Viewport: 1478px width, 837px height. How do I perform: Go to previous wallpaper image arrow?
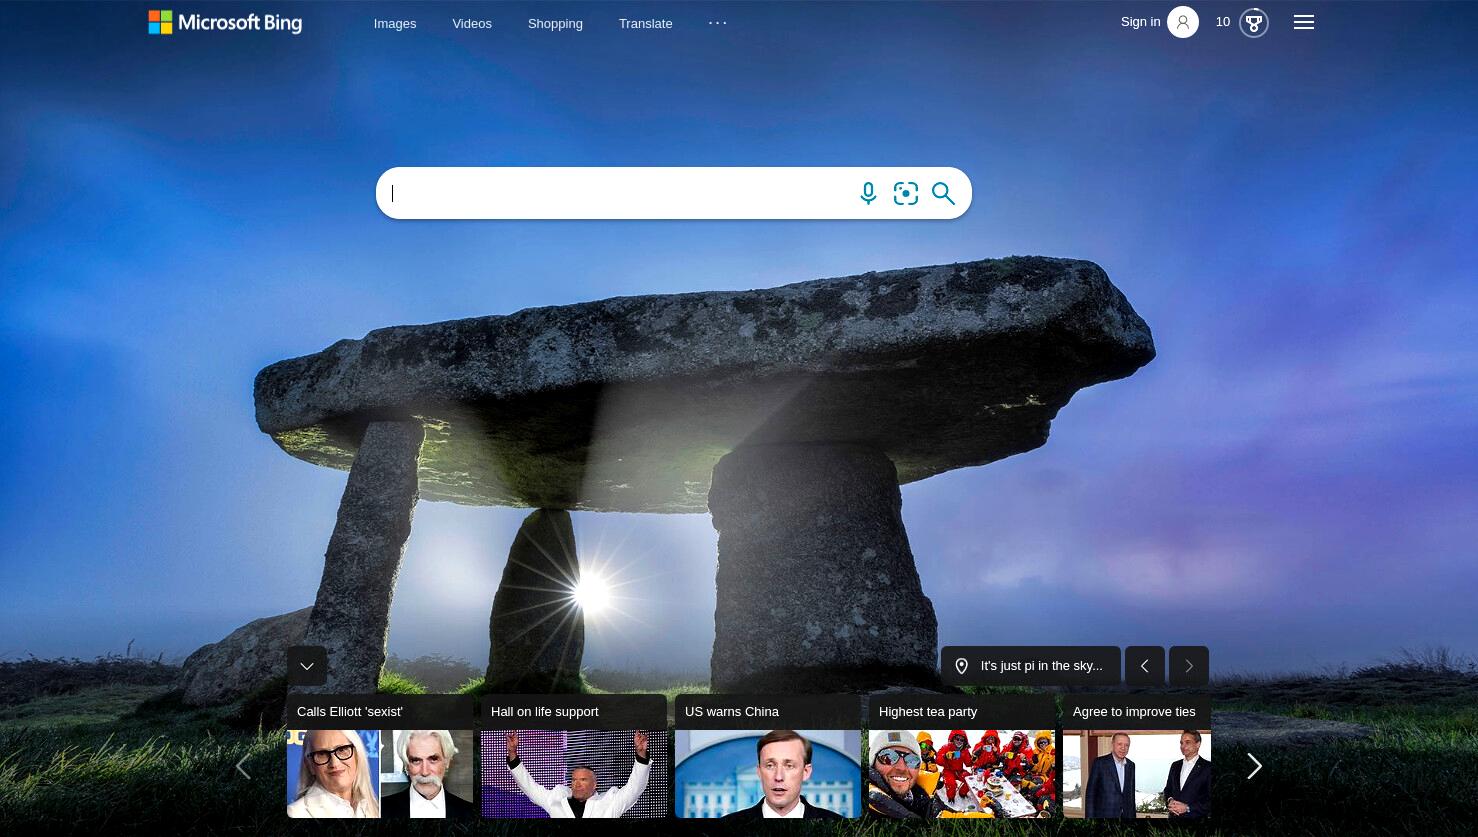[1145, 666]
